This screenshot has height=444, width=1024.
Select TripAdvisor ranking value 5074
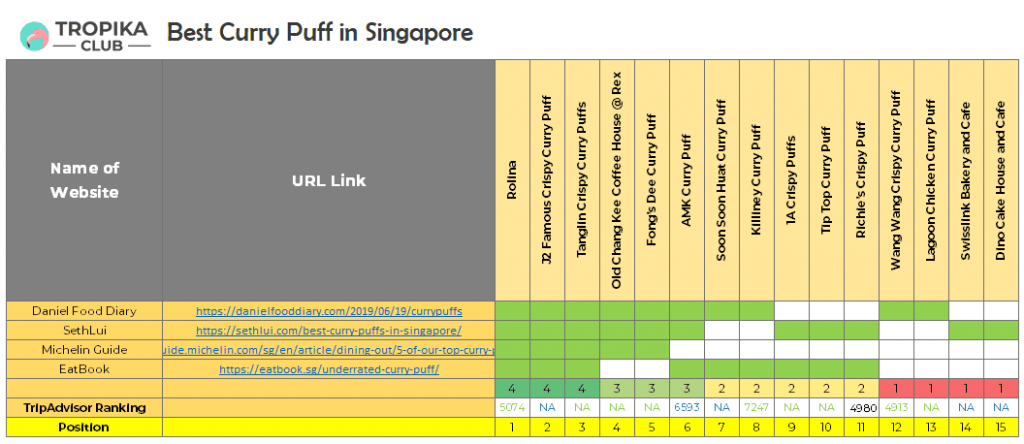(513, 408)
